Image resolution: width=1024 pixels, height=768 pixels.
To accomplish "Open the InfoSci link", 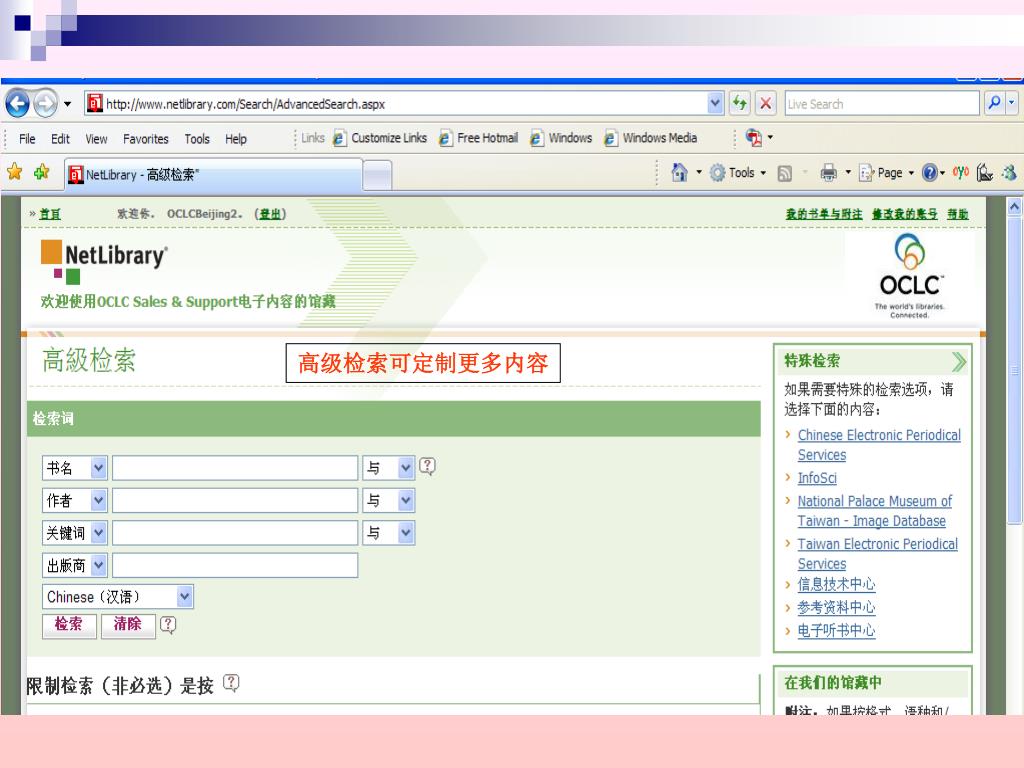I will click(817, 478).
